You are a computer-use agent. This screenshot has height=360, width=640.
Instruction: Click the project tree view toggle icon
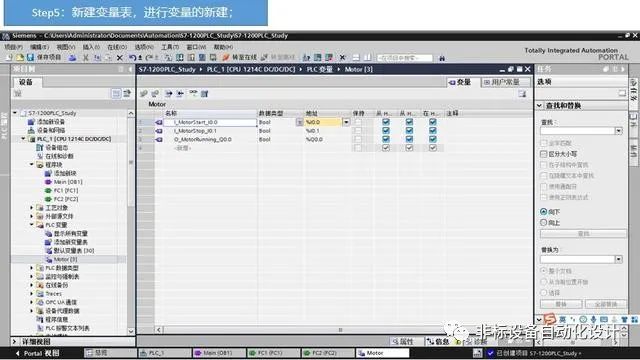click(116, 94)
